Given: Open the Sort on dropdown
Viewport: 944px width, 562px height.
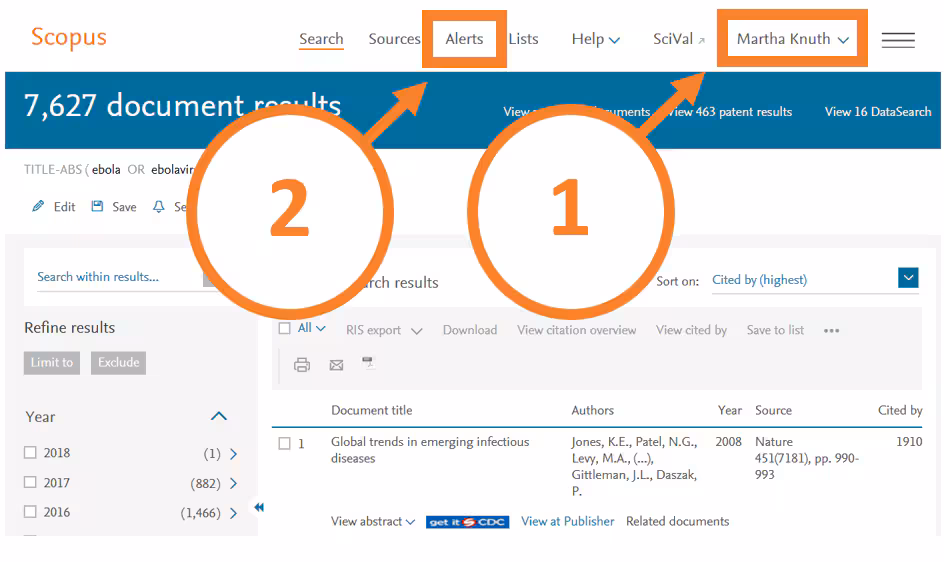Looking at the screenshot, I should (x=908, y=278).
